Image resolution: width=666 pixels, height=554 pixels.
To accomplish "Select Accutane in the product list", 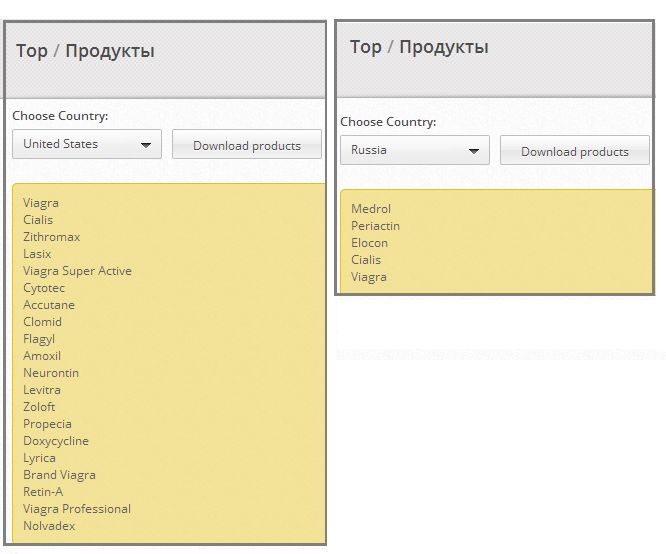I will point(49,305).
